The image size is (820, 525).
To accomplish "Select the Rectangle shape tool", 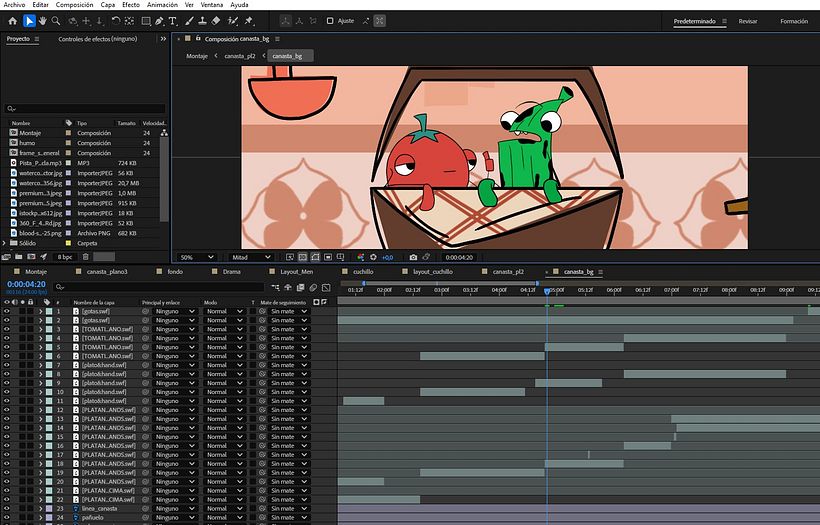I will (x=146, y=21).
